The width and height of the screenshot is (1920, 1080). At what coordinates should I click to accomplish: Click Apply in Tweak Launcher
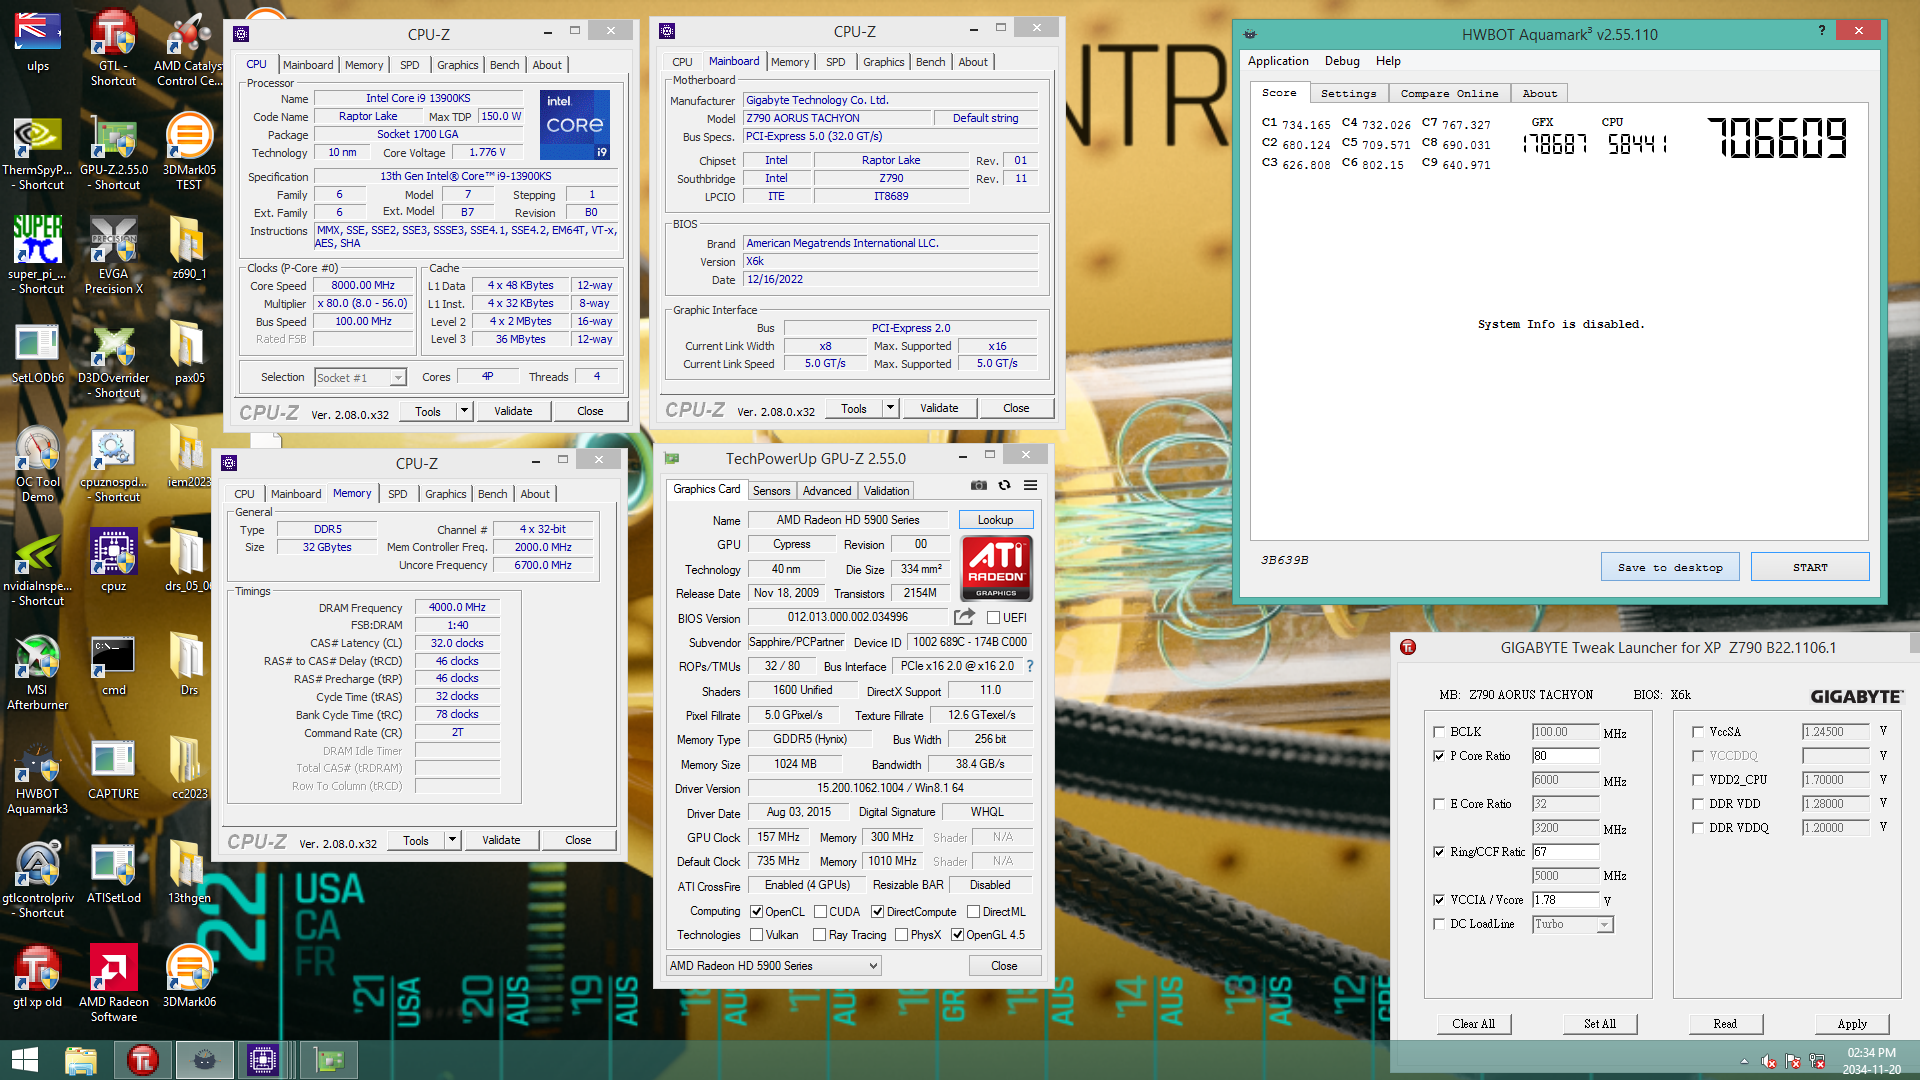[1852, 1024]
